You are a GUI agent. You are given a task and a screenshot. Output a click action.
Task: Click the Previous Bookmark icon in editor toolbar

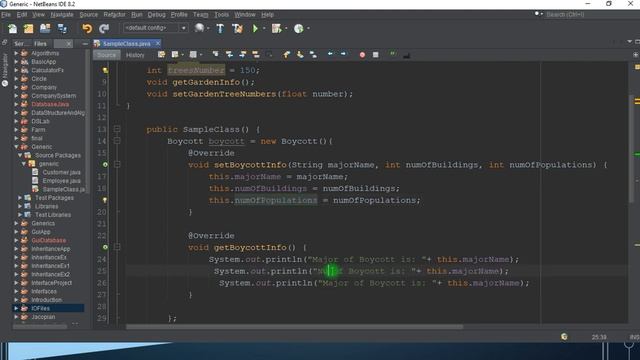click(287, 55)
